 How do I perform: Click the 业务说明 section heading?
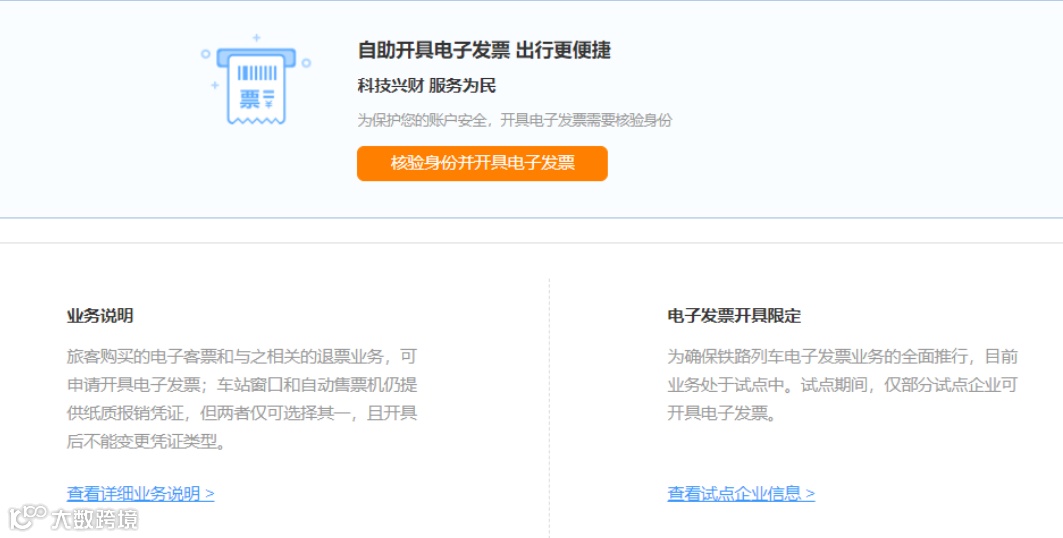click(x=100, y=316)
